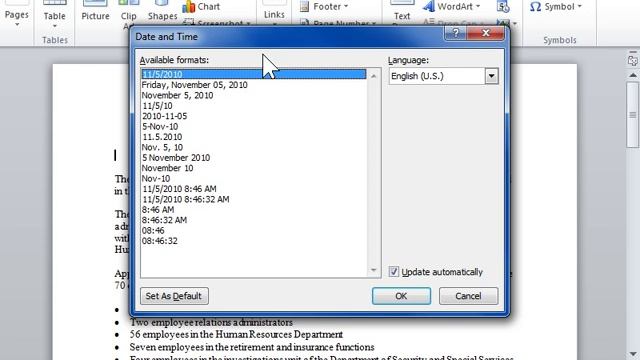The height and width of the screenshot is (360, 640).
Task: Open the Symbol dropdown
Action: [x=556, y=7]
